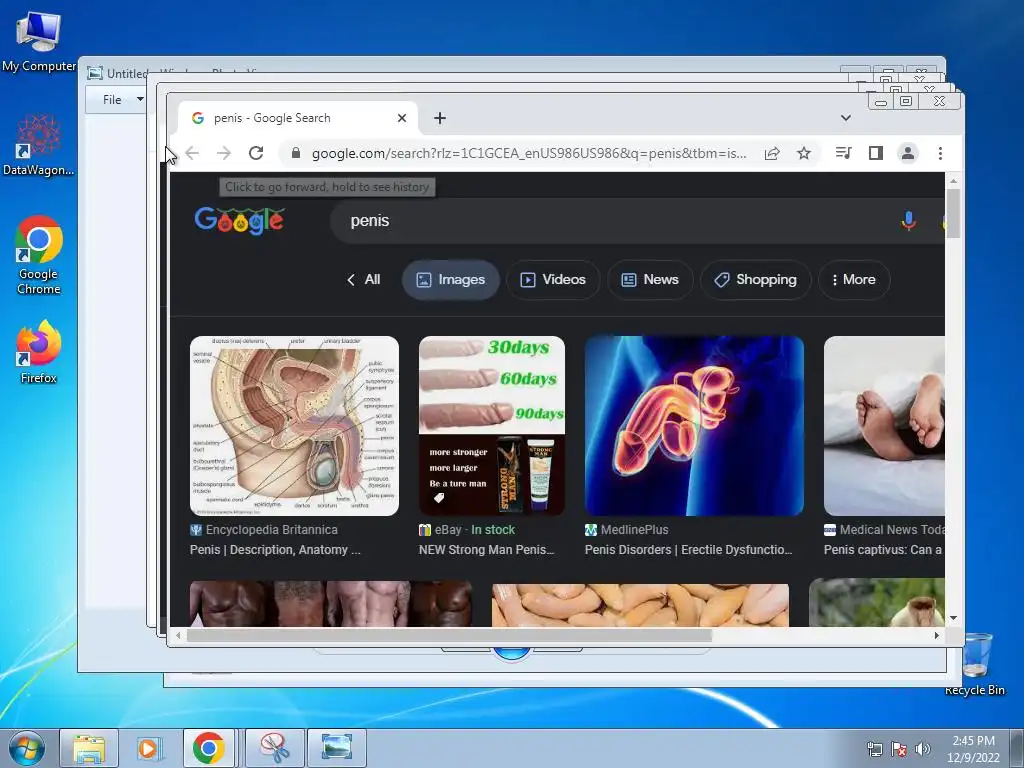The width and height of the screenshot is (1024, 768).
Task: Open the Windows Start menu
Action: (x=27, y=748)
